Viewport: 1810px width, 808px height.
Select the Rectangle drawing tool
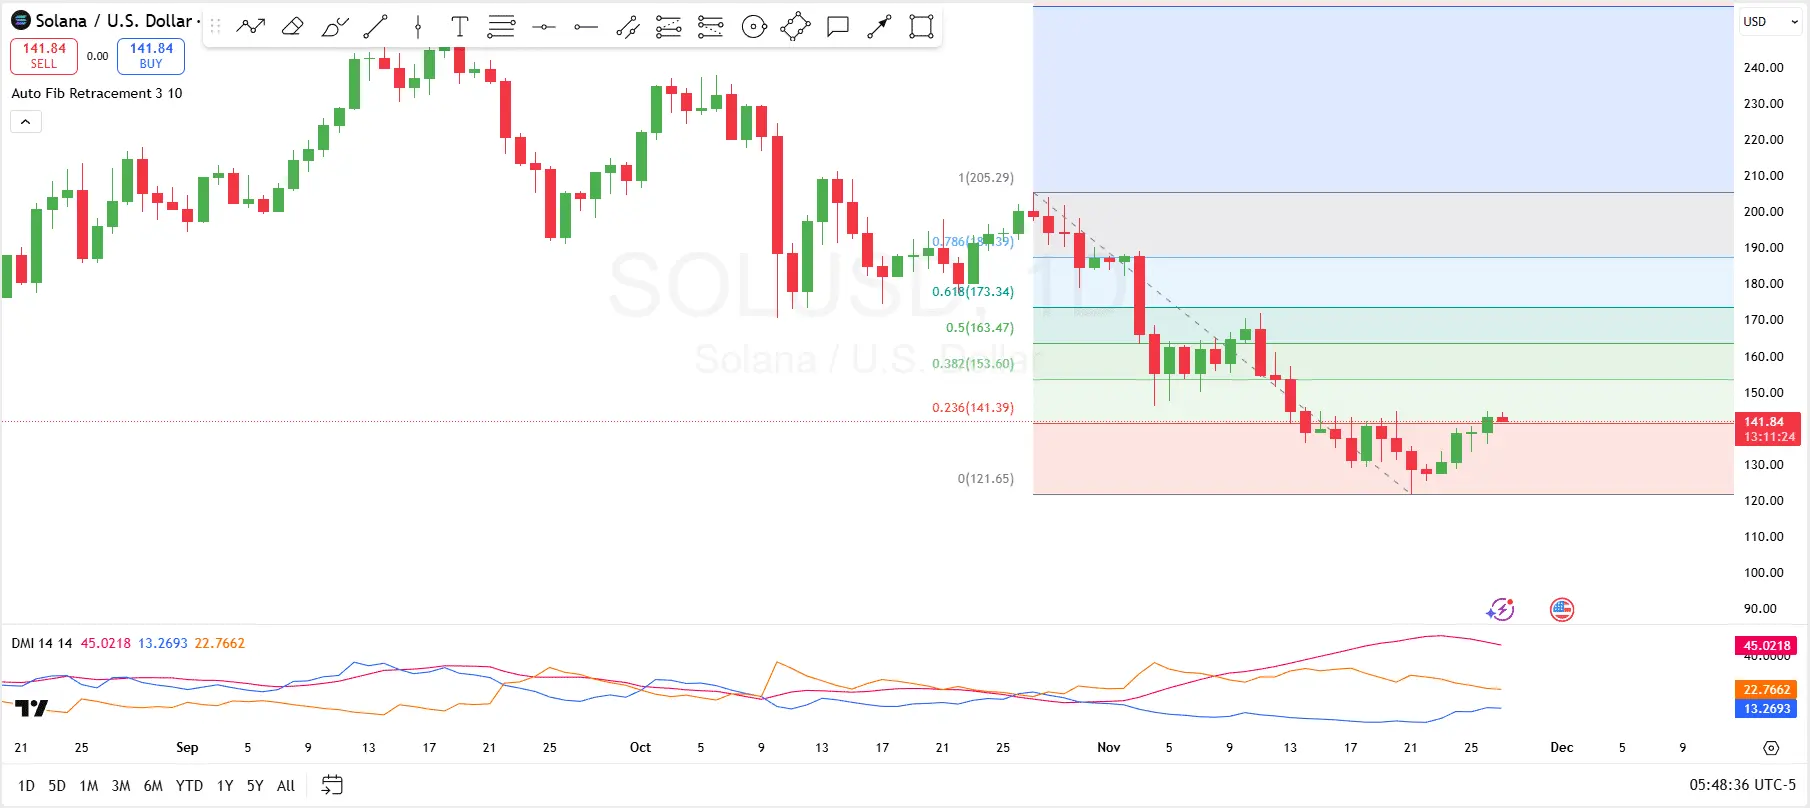(x=921, y=27)
